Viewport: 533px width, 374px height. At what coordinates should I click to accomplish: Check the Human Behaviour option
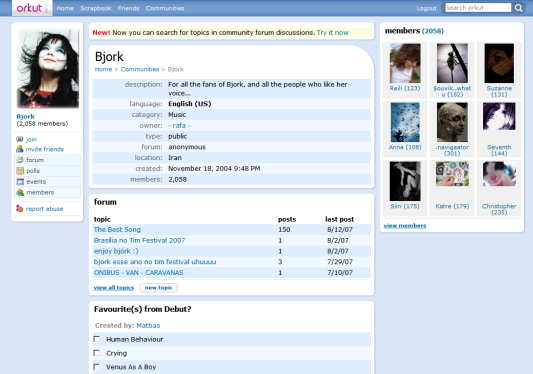97,339
